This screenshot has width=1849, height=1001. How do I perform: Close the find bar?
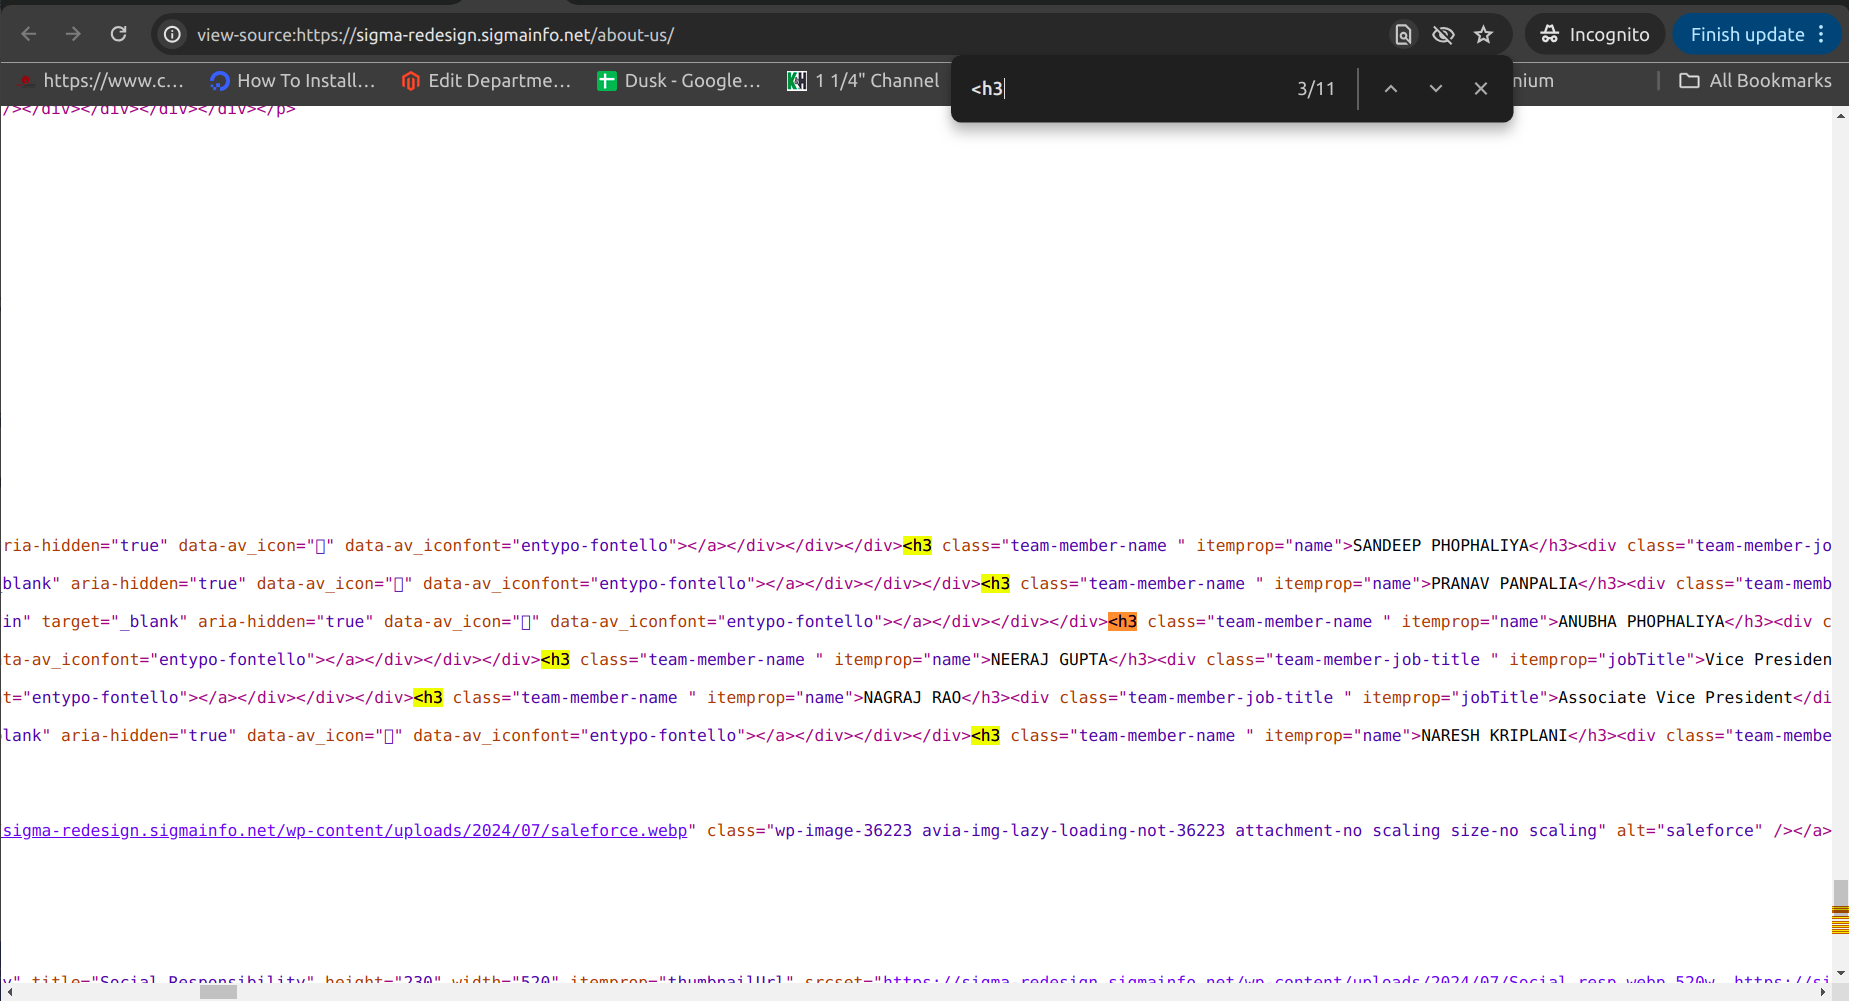(x=1481, y=89)
